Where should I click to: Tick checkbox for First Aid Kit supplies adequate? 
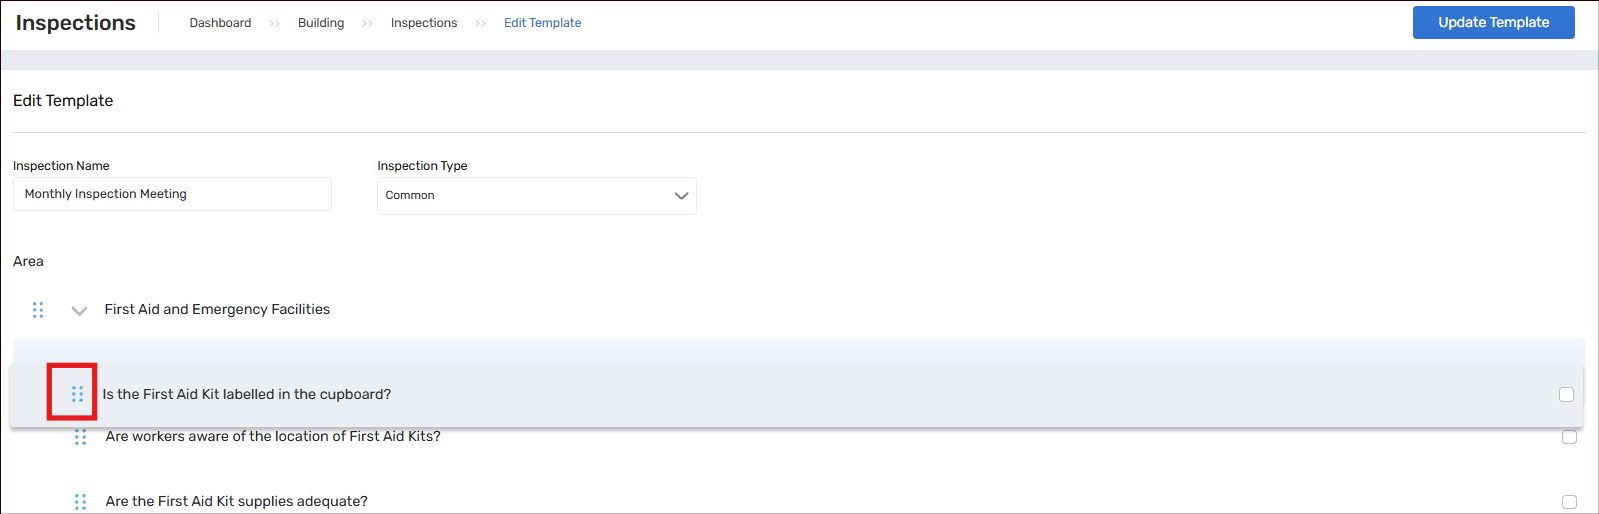coord(1569,502)
